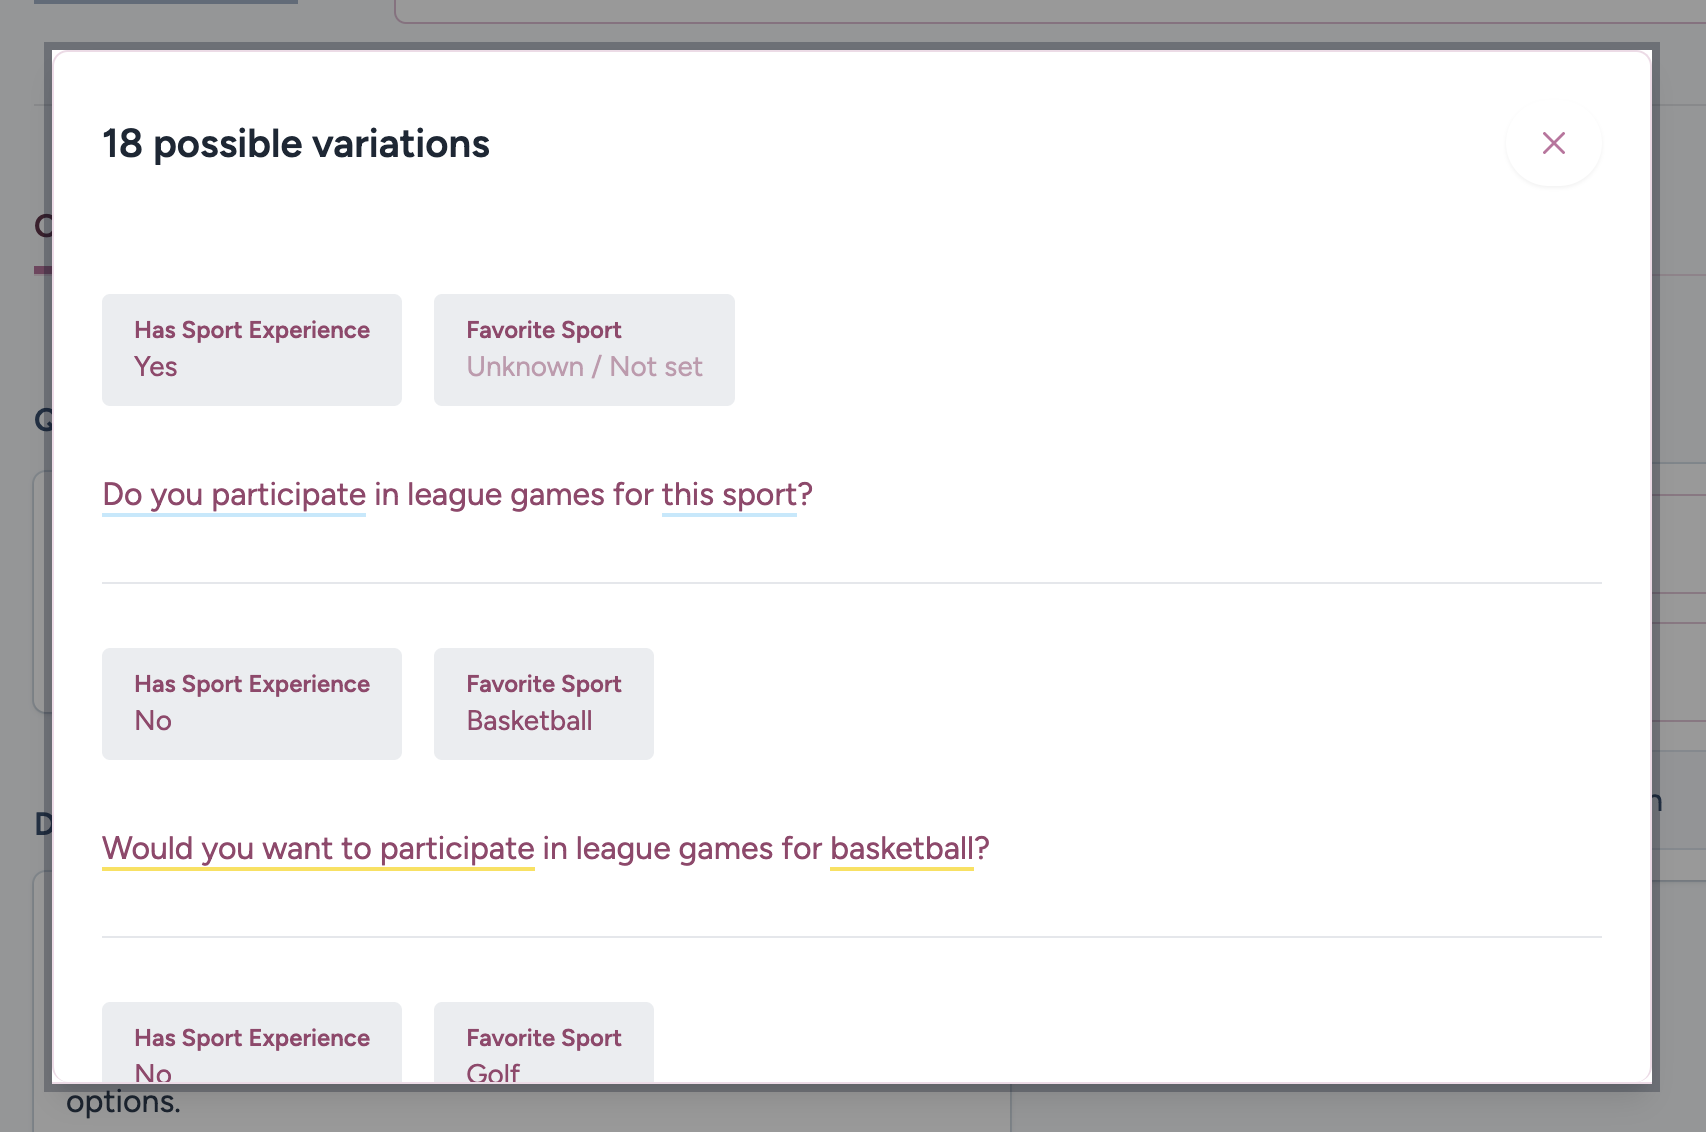Click the blue-underlined "this sport" phrase
1706x1132 pixels.
click(728, 494)
